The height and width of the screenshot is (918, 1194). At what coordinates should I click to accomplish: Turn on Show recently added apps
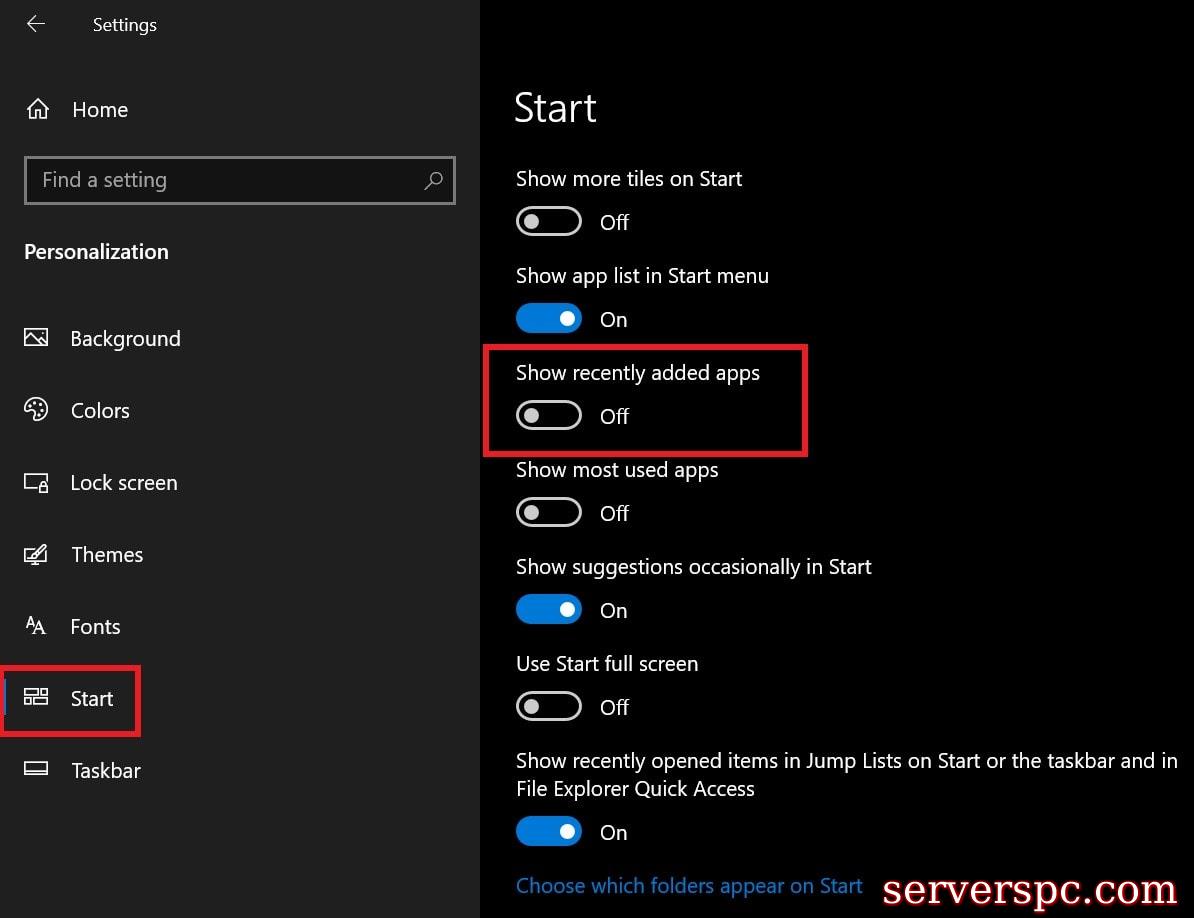(x=548, y=416)
